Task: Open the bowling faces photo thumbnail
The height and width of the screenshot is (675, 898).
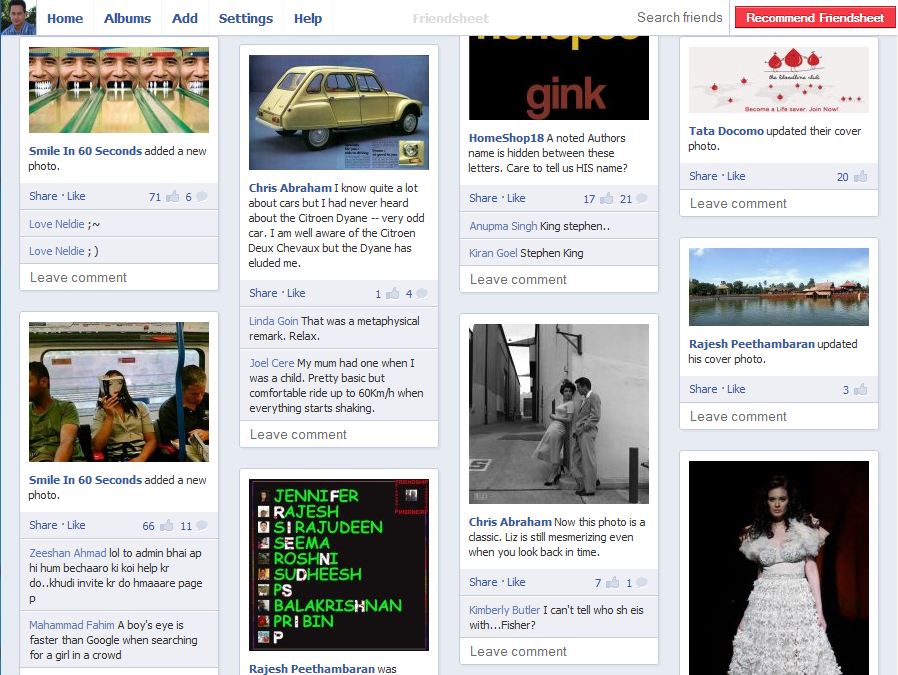Action: click(119, 90)
